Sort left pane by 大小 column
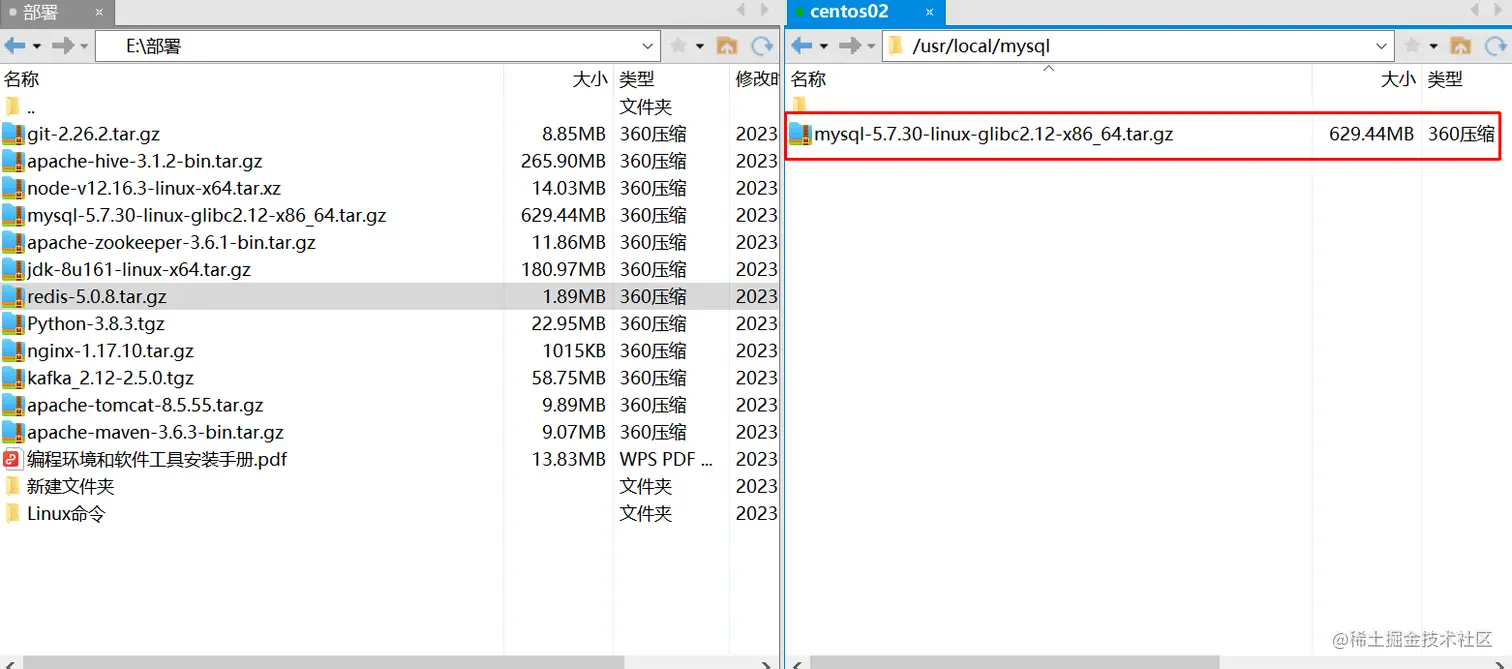This screenshot has height=669, width=1512. pyautogui.click(x=559, y=79)
